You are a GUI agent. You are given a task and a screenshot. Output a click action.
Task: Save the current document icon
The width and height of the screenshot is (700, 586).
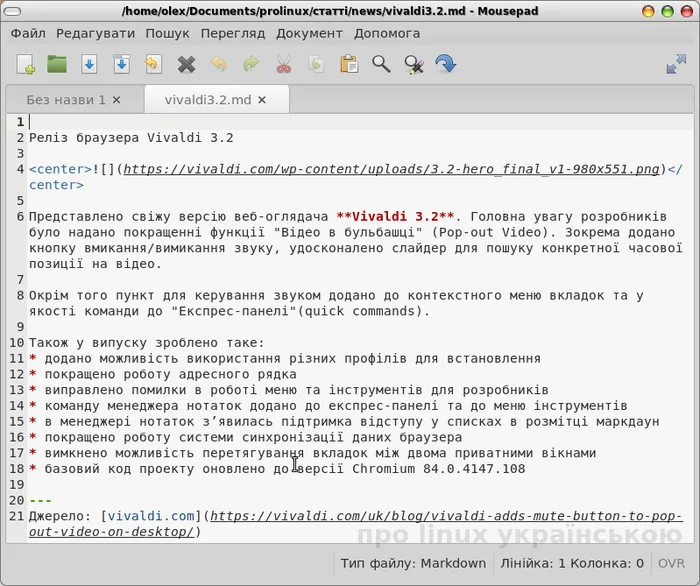89,64
